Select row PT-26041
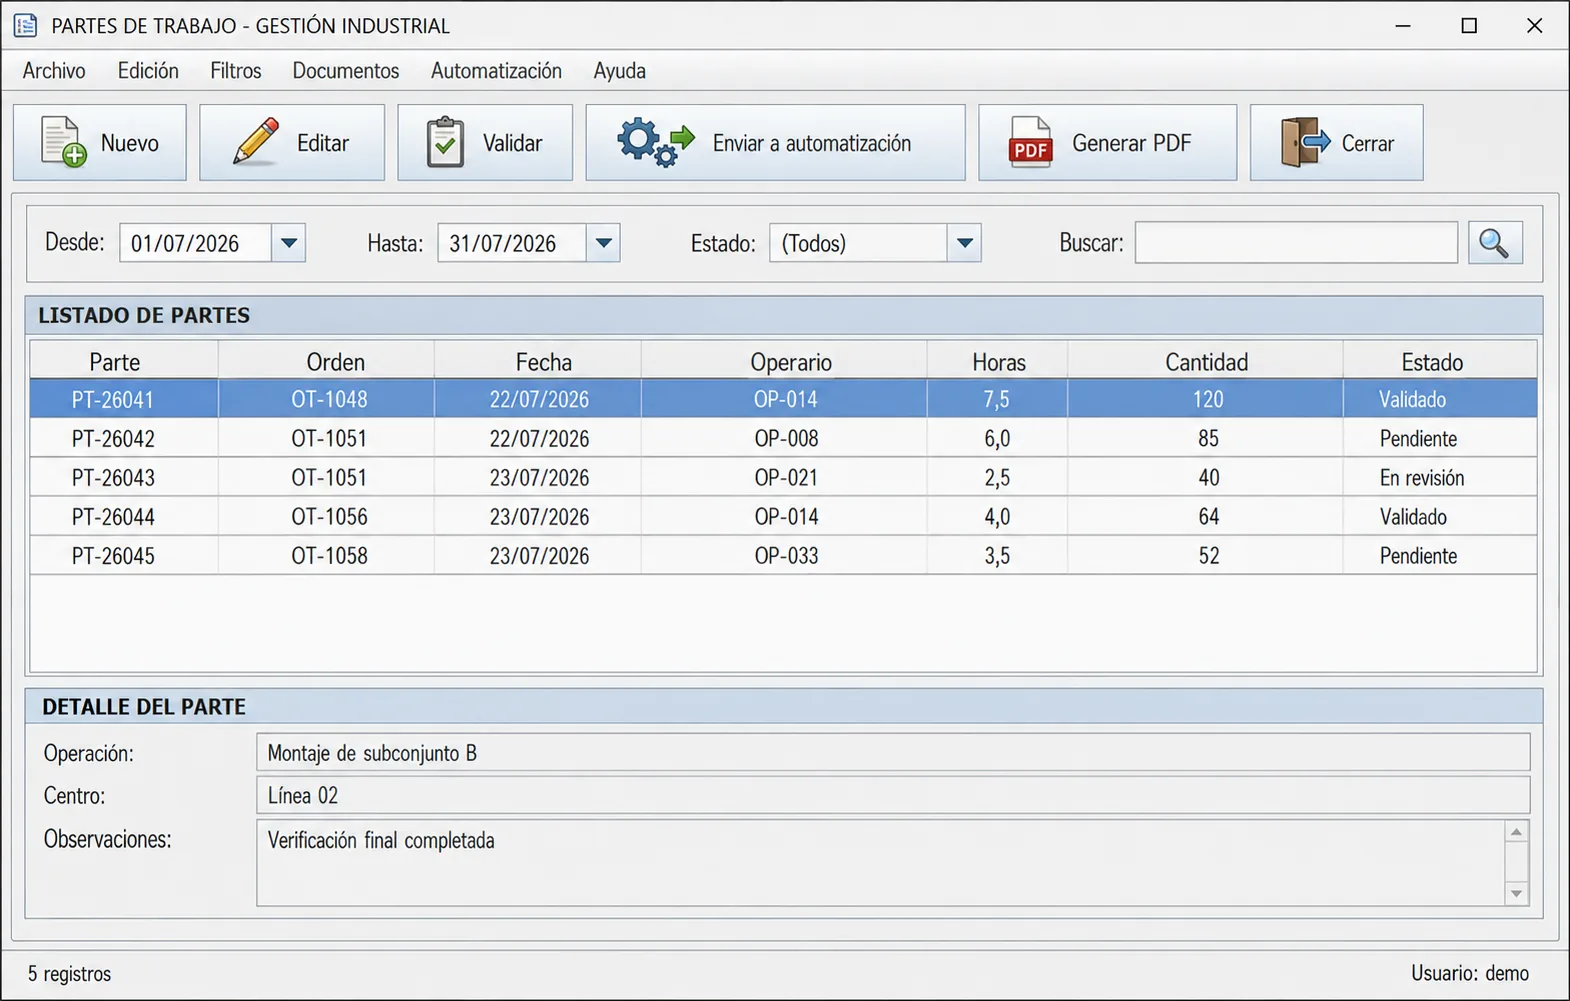The height and width of the screenshot is (1001, 1570). (x=783, y=399)
